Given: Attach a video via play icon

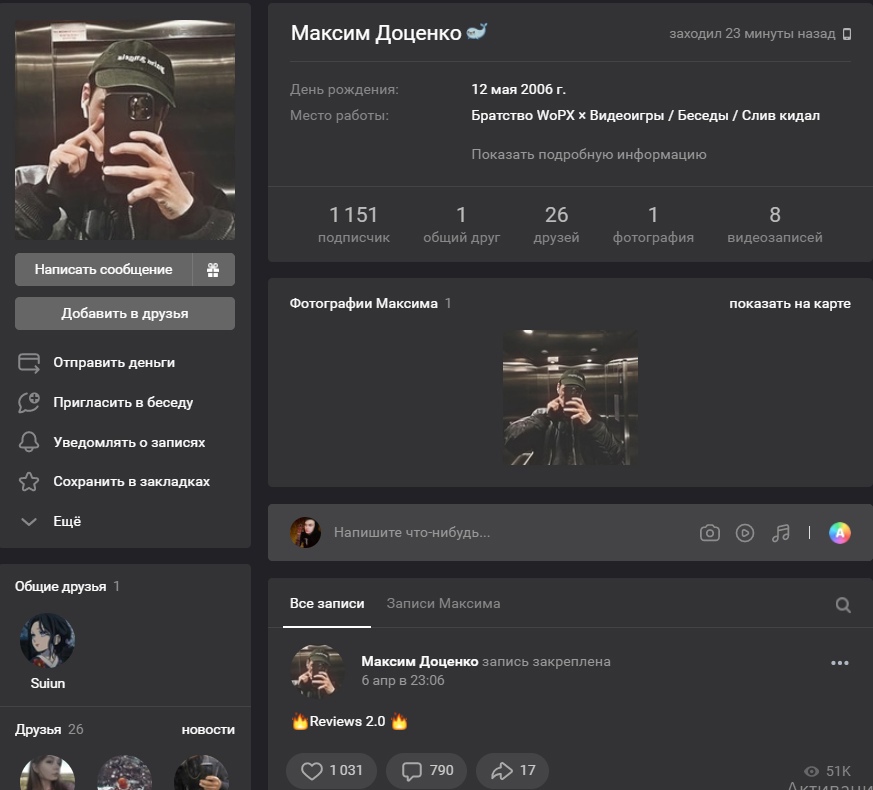Looking at the screenshot, I should [745, 533].
